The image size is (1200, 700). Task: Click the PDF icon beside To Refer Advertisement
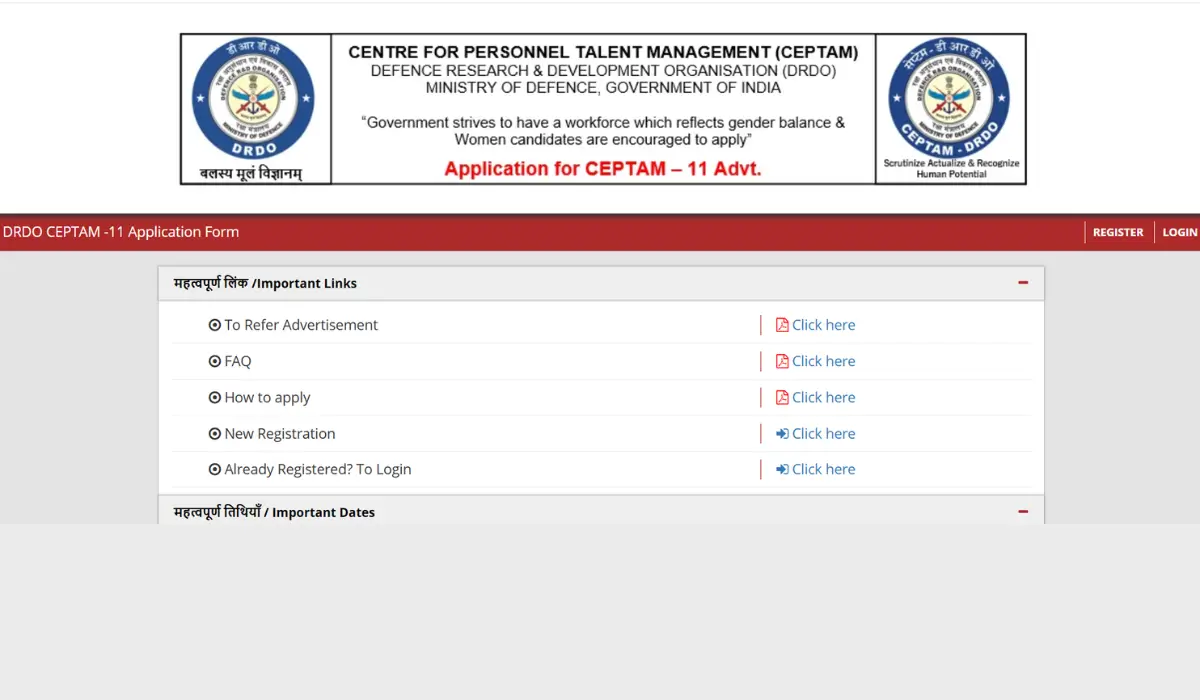coord(781,324)
